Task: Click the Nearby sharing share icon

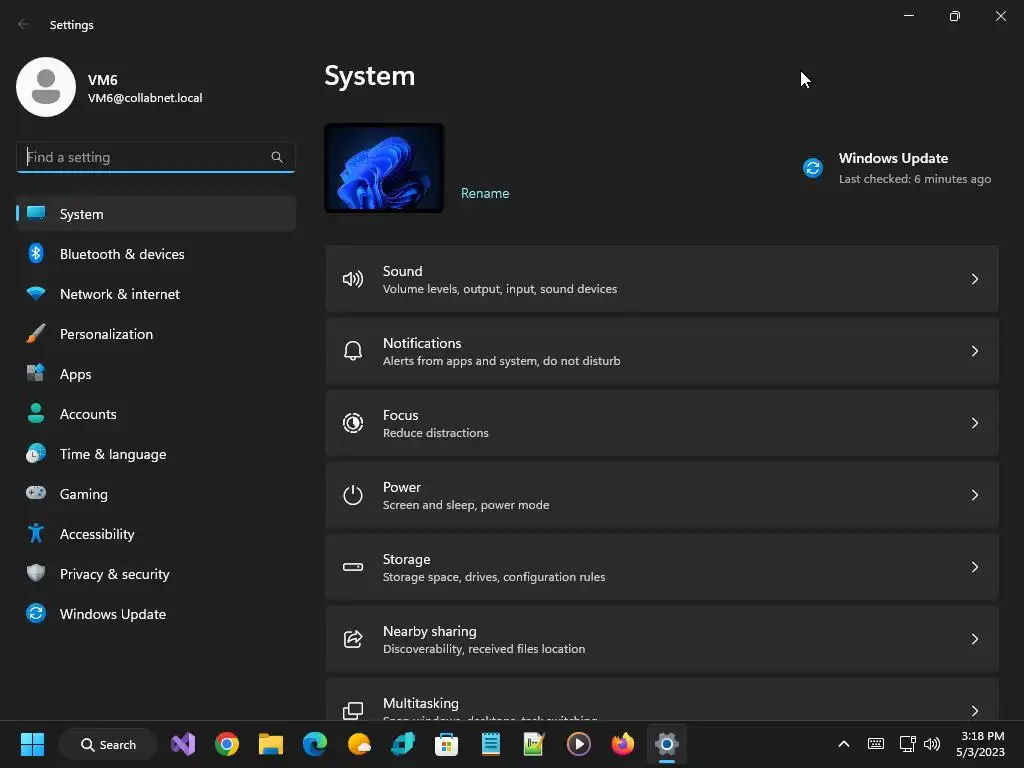Action: pos(353,639)
